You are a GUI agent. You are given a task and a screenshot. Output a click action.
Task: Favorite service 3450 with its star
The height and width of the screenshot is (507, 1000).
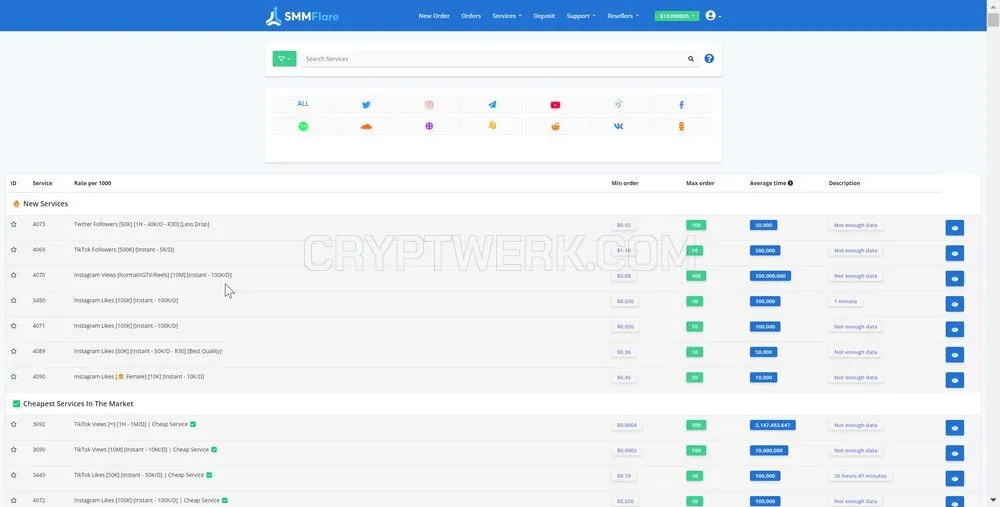click(x=13, y=300)
